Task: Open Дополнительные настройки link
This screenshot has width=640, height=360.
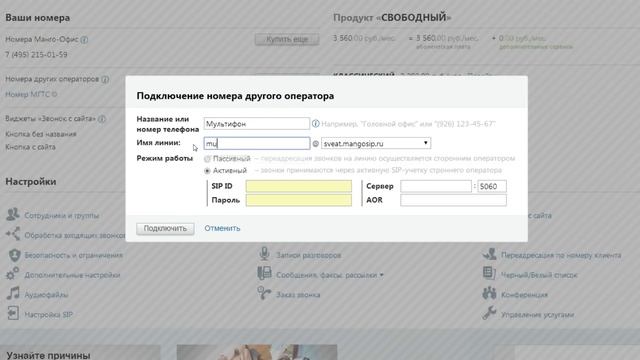Action: point(72,275)
